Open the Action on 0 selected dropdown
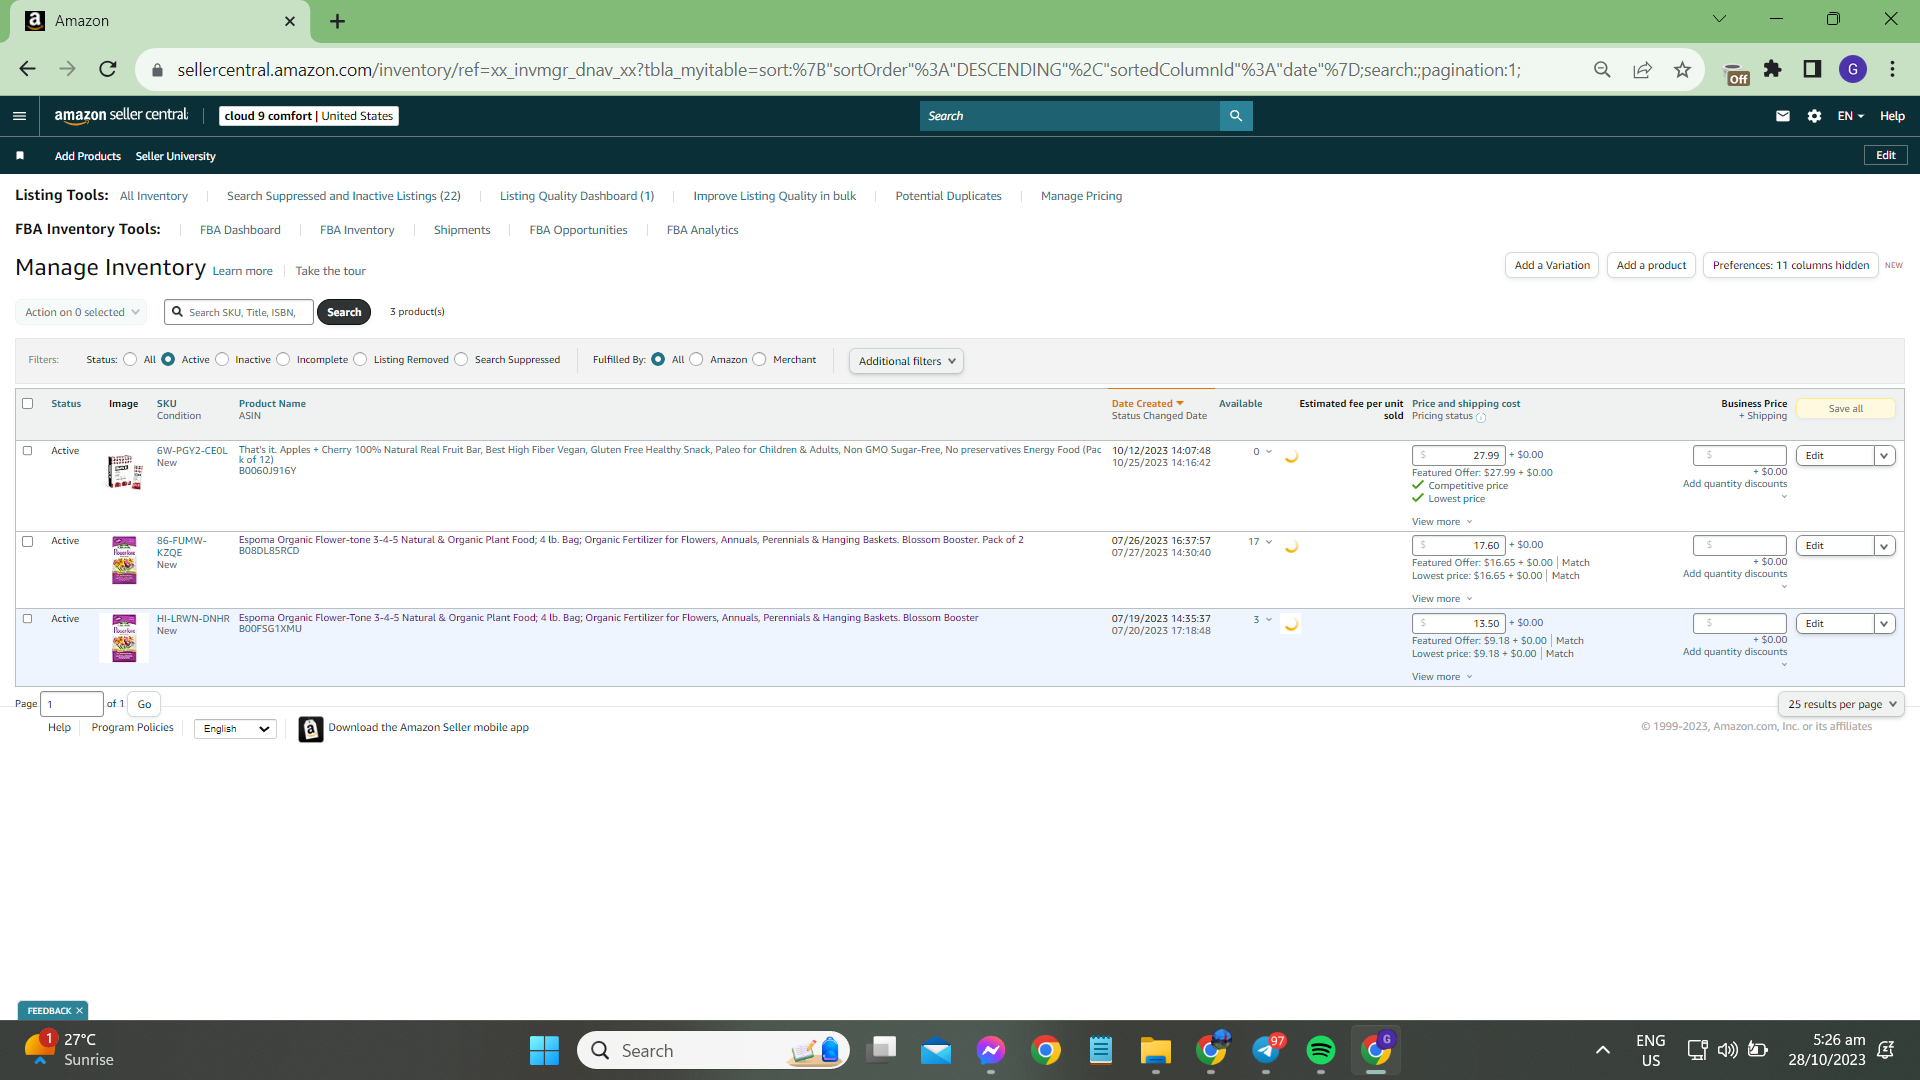 (81, 312)
